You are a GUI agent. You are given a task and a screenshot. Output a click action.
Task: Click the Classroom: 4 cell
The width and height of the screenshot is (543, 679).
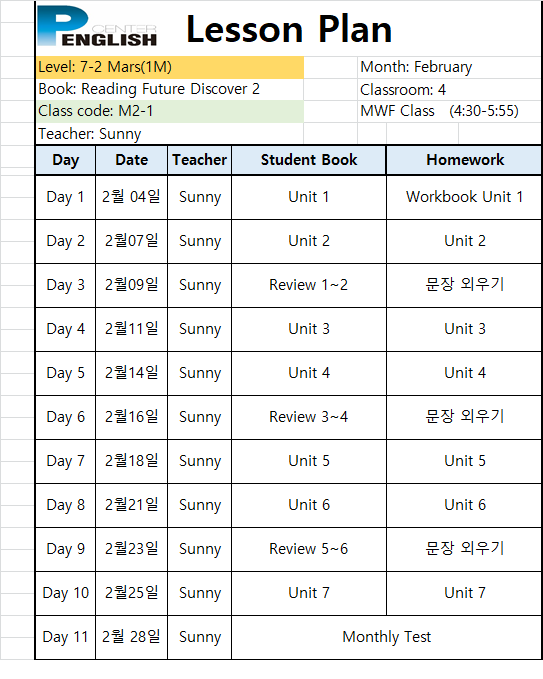click(449, 90)
